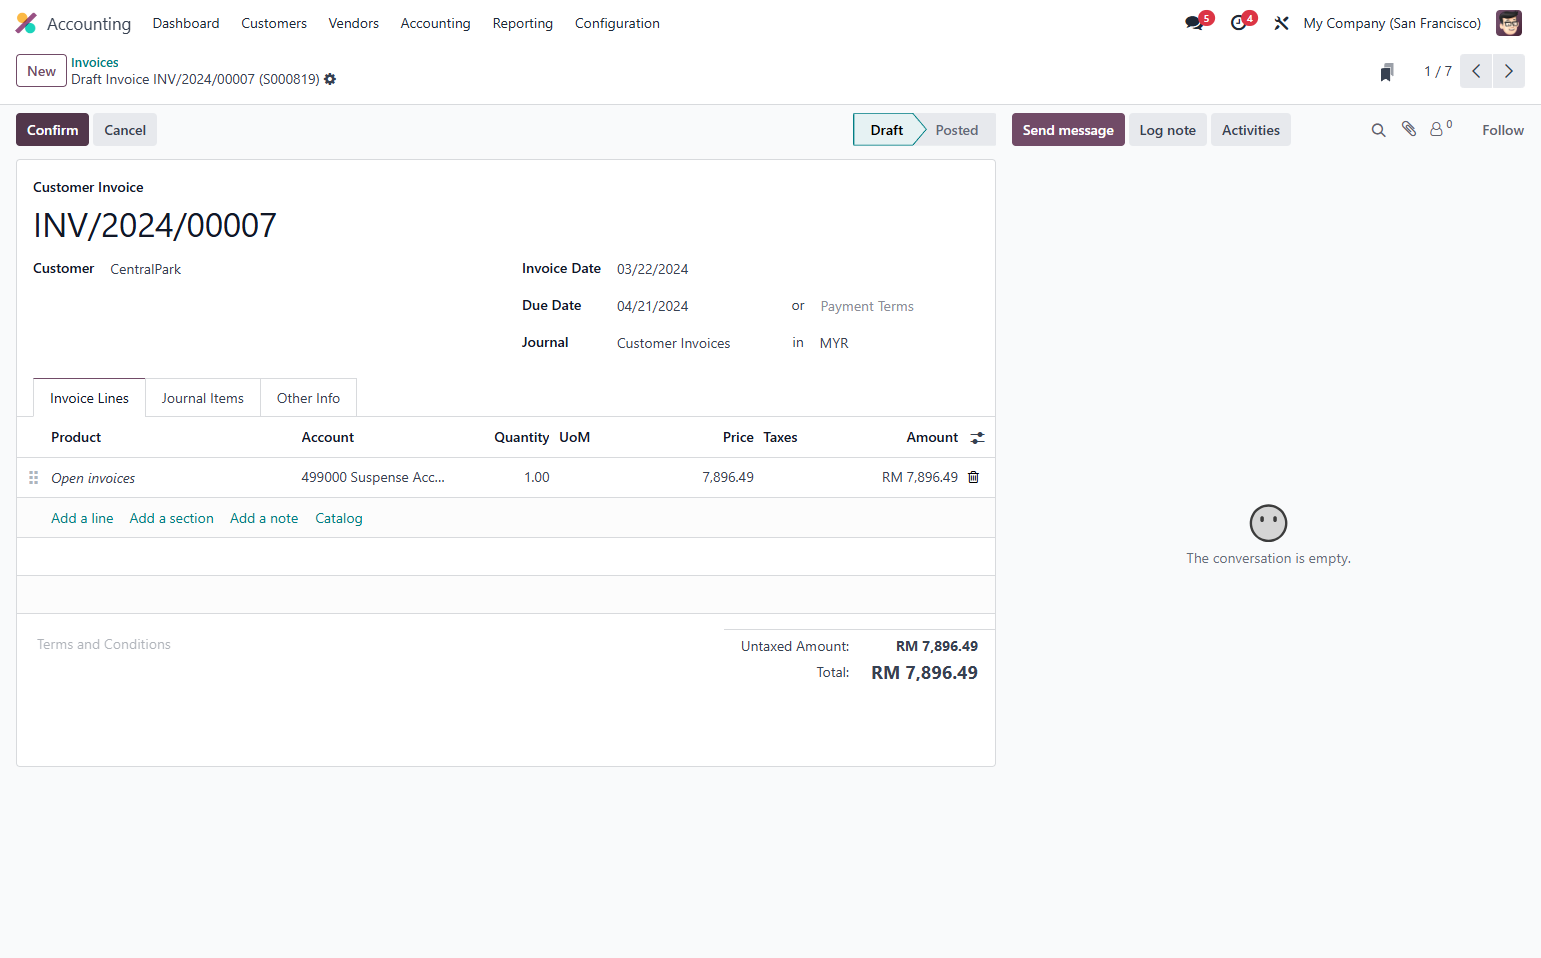Open column settings adjust icon
Image resolution: width=1541 pixels, height=958 pixels.
pyautogui.click(x=978, y=438)
